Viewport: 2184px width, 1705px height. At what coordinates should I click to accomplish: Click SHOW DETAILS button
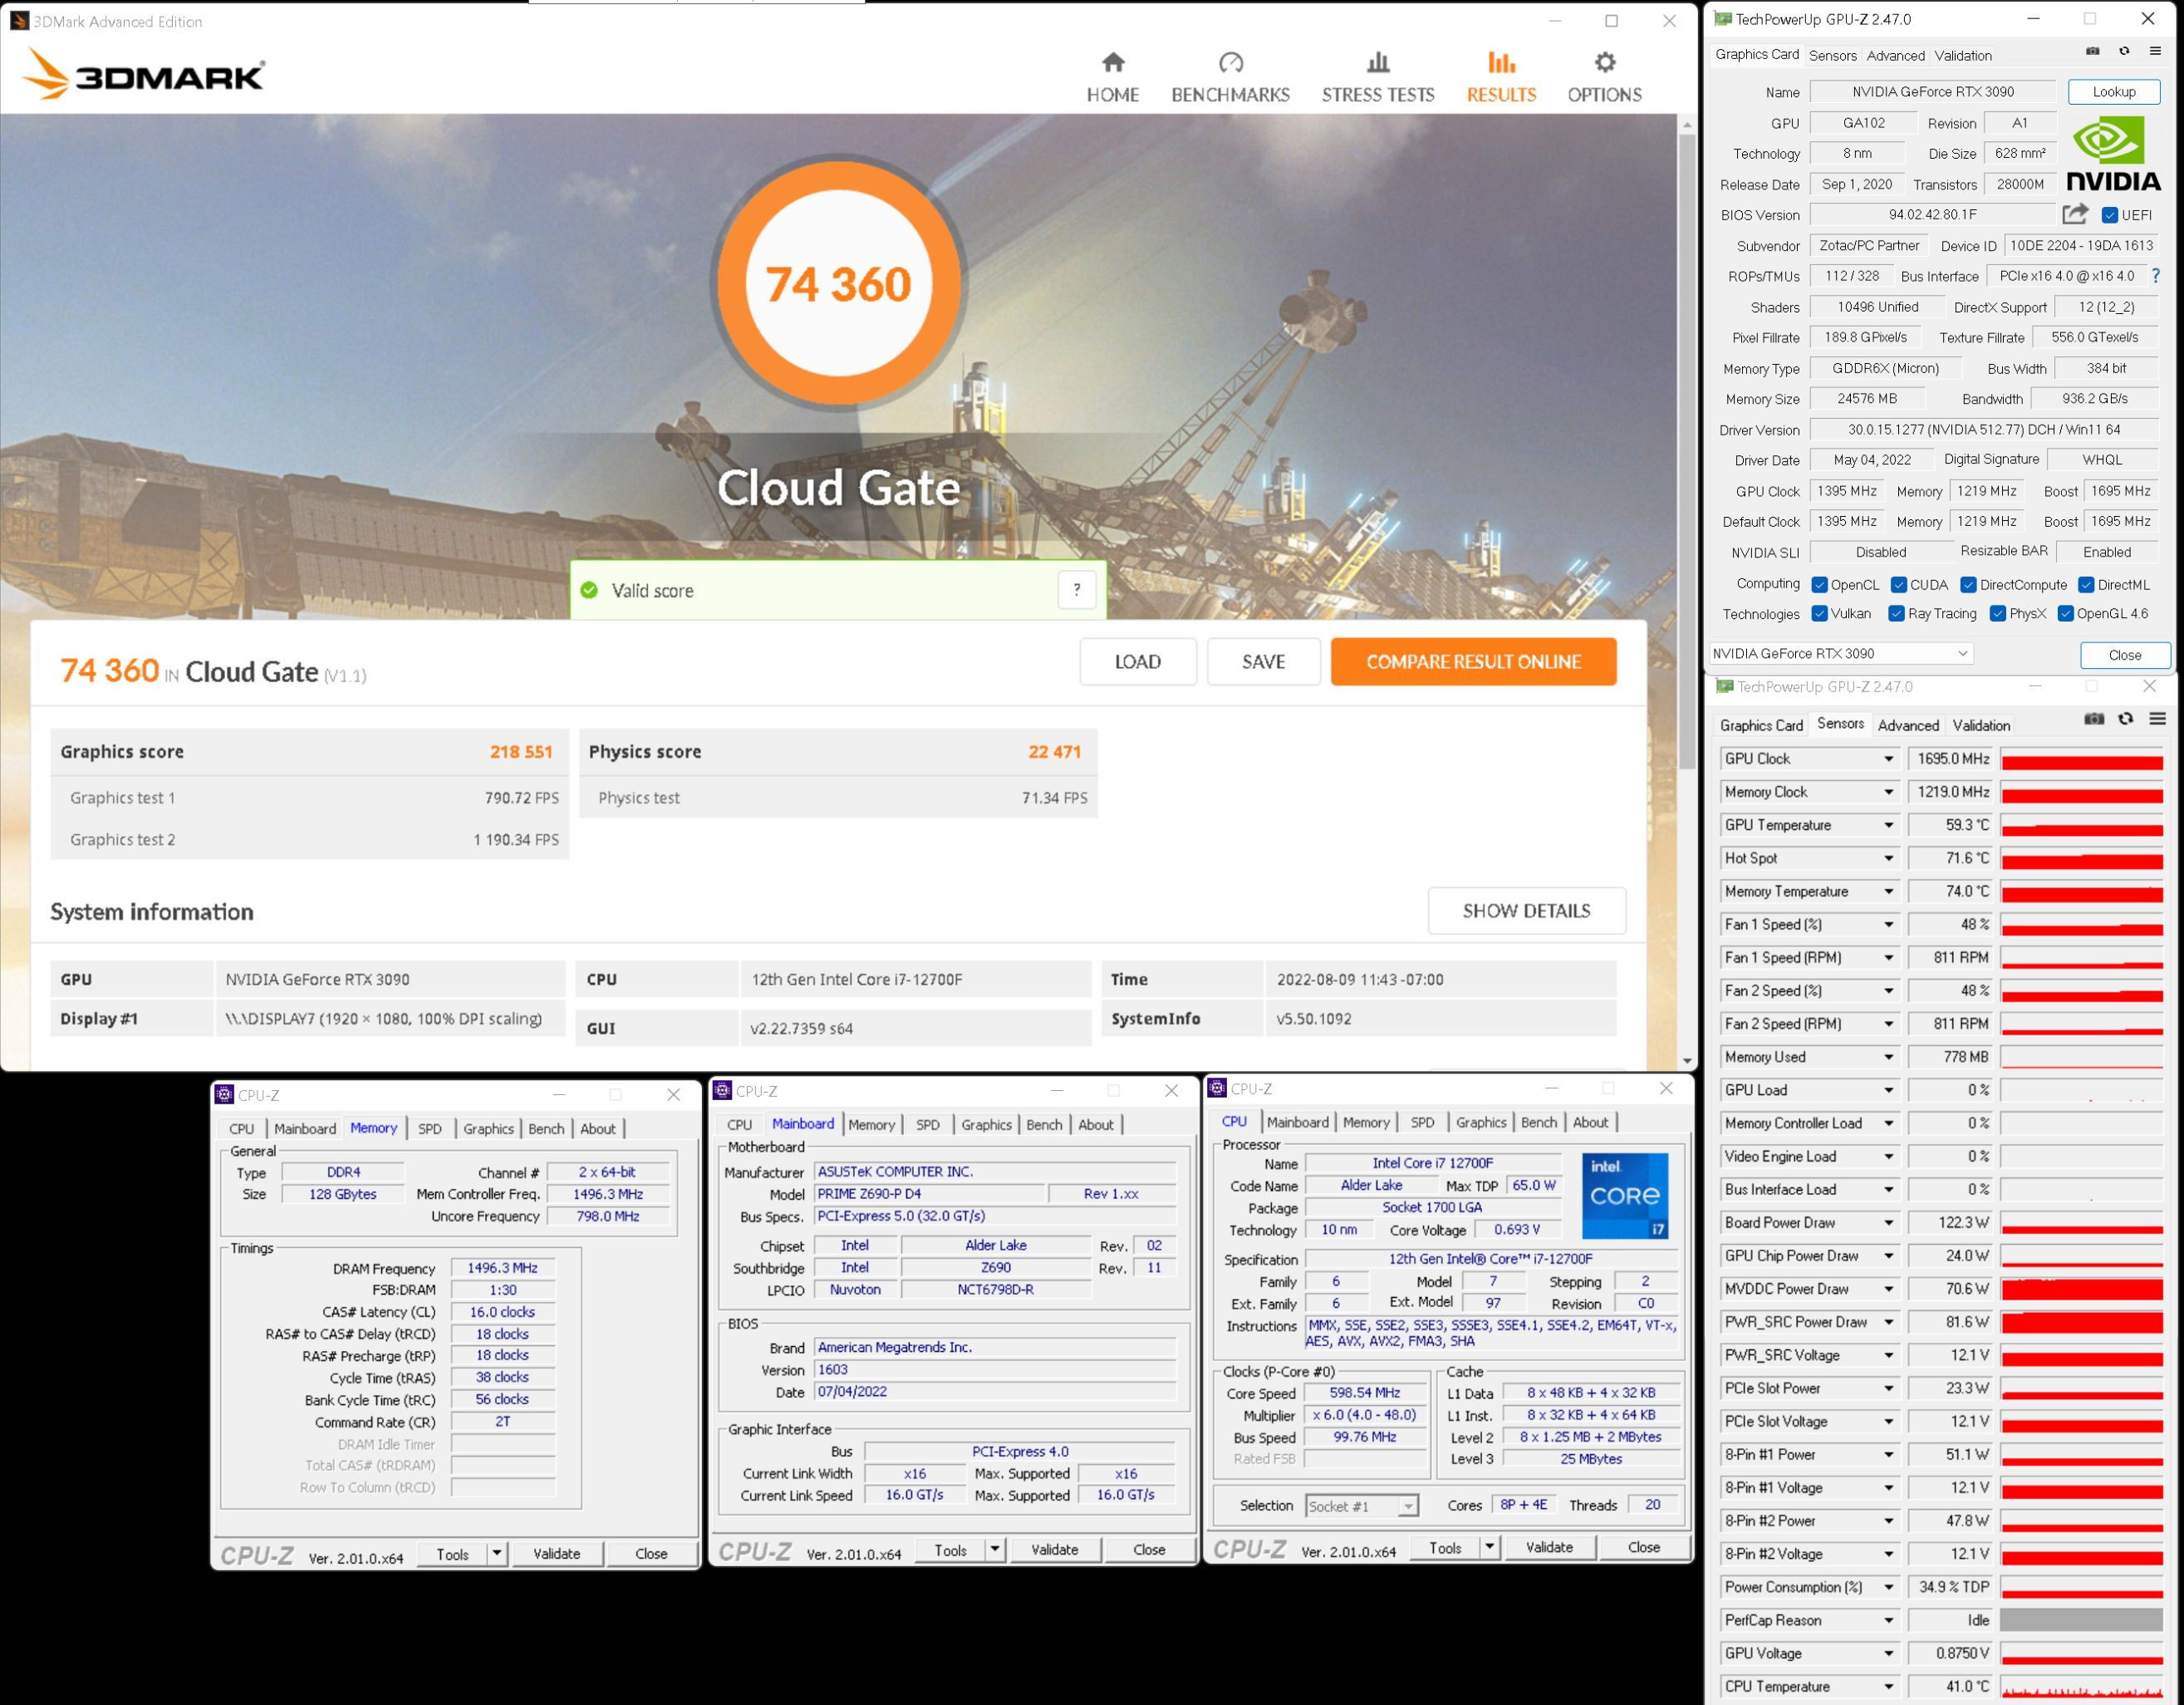1526,910
